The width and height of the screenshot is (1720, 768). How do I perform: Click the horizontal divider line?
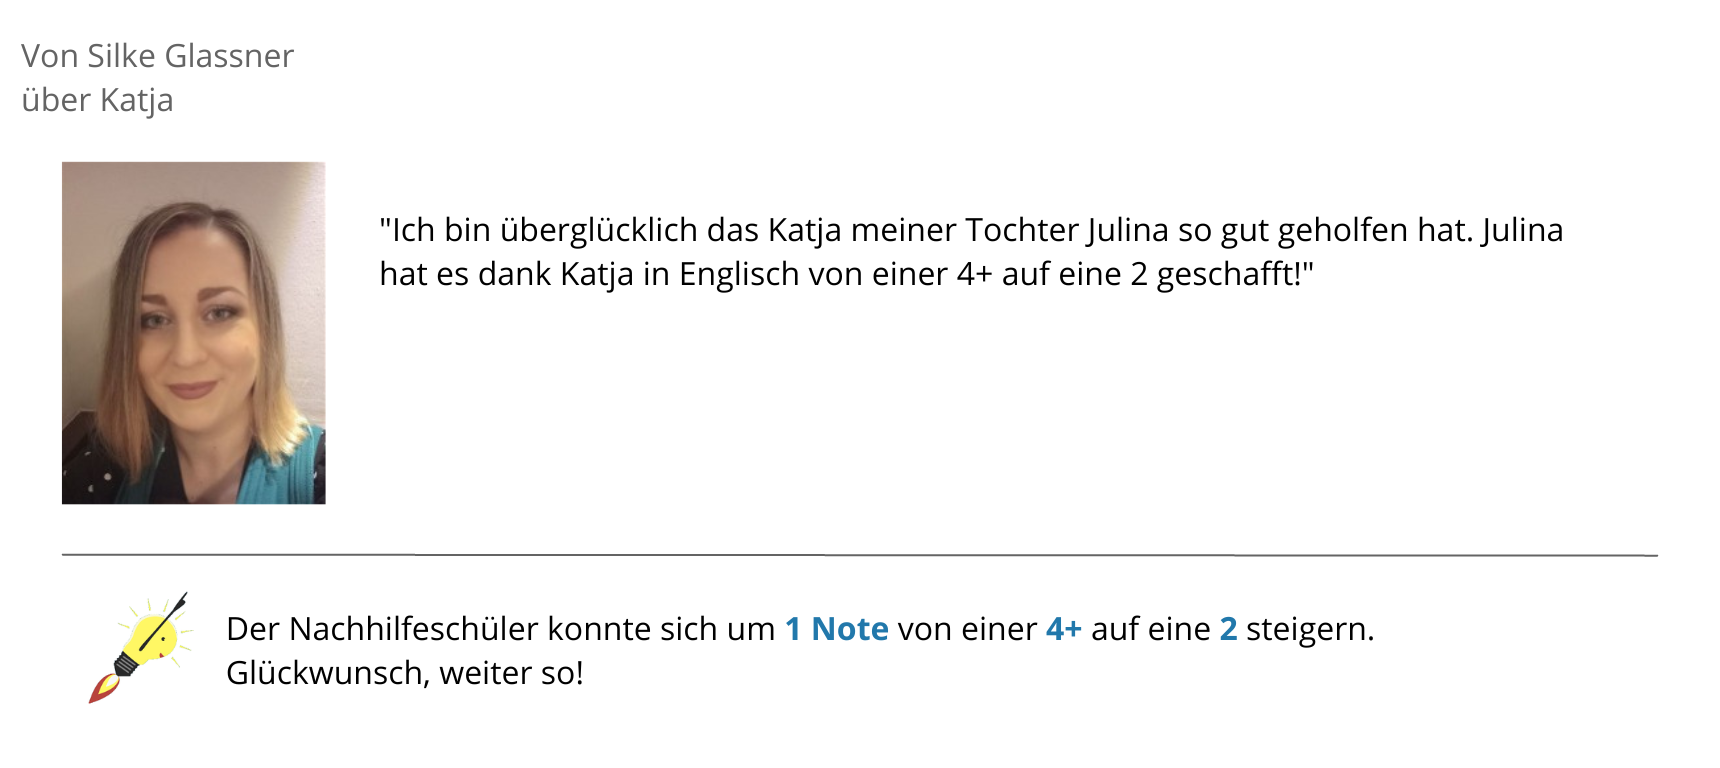click(x=860, y=554)
